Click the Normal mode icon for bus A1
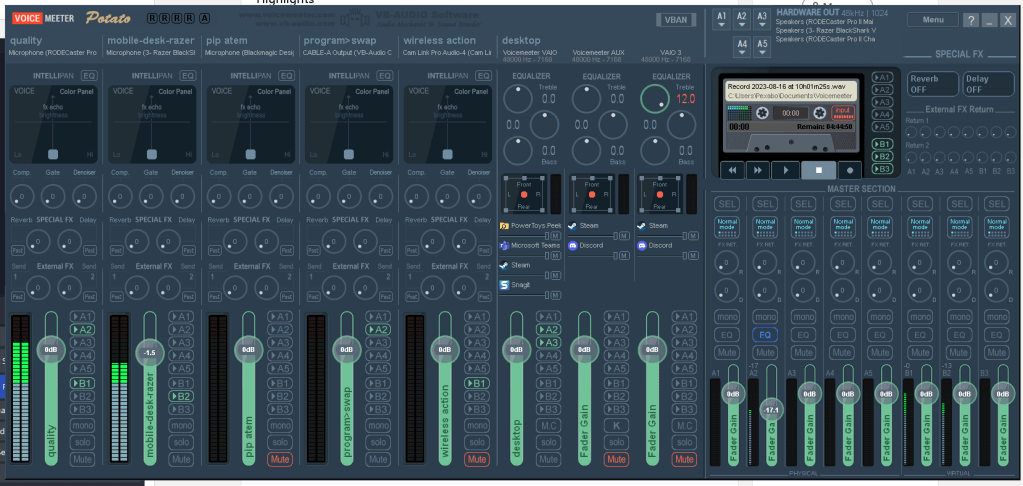The height and width of the screenshot is (486, 1023). coord(727,228)
